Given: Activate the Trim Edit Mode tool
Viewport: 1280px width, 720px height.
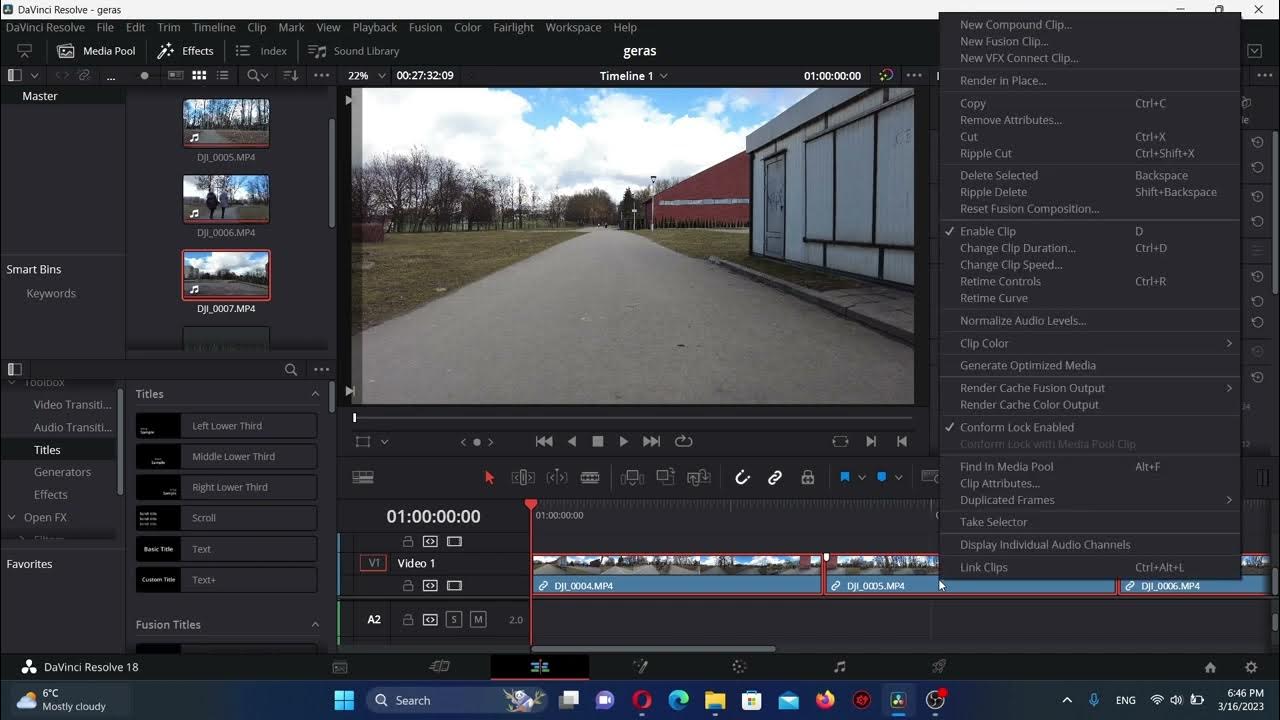Looking at the screenshot, I should (523, 478).
